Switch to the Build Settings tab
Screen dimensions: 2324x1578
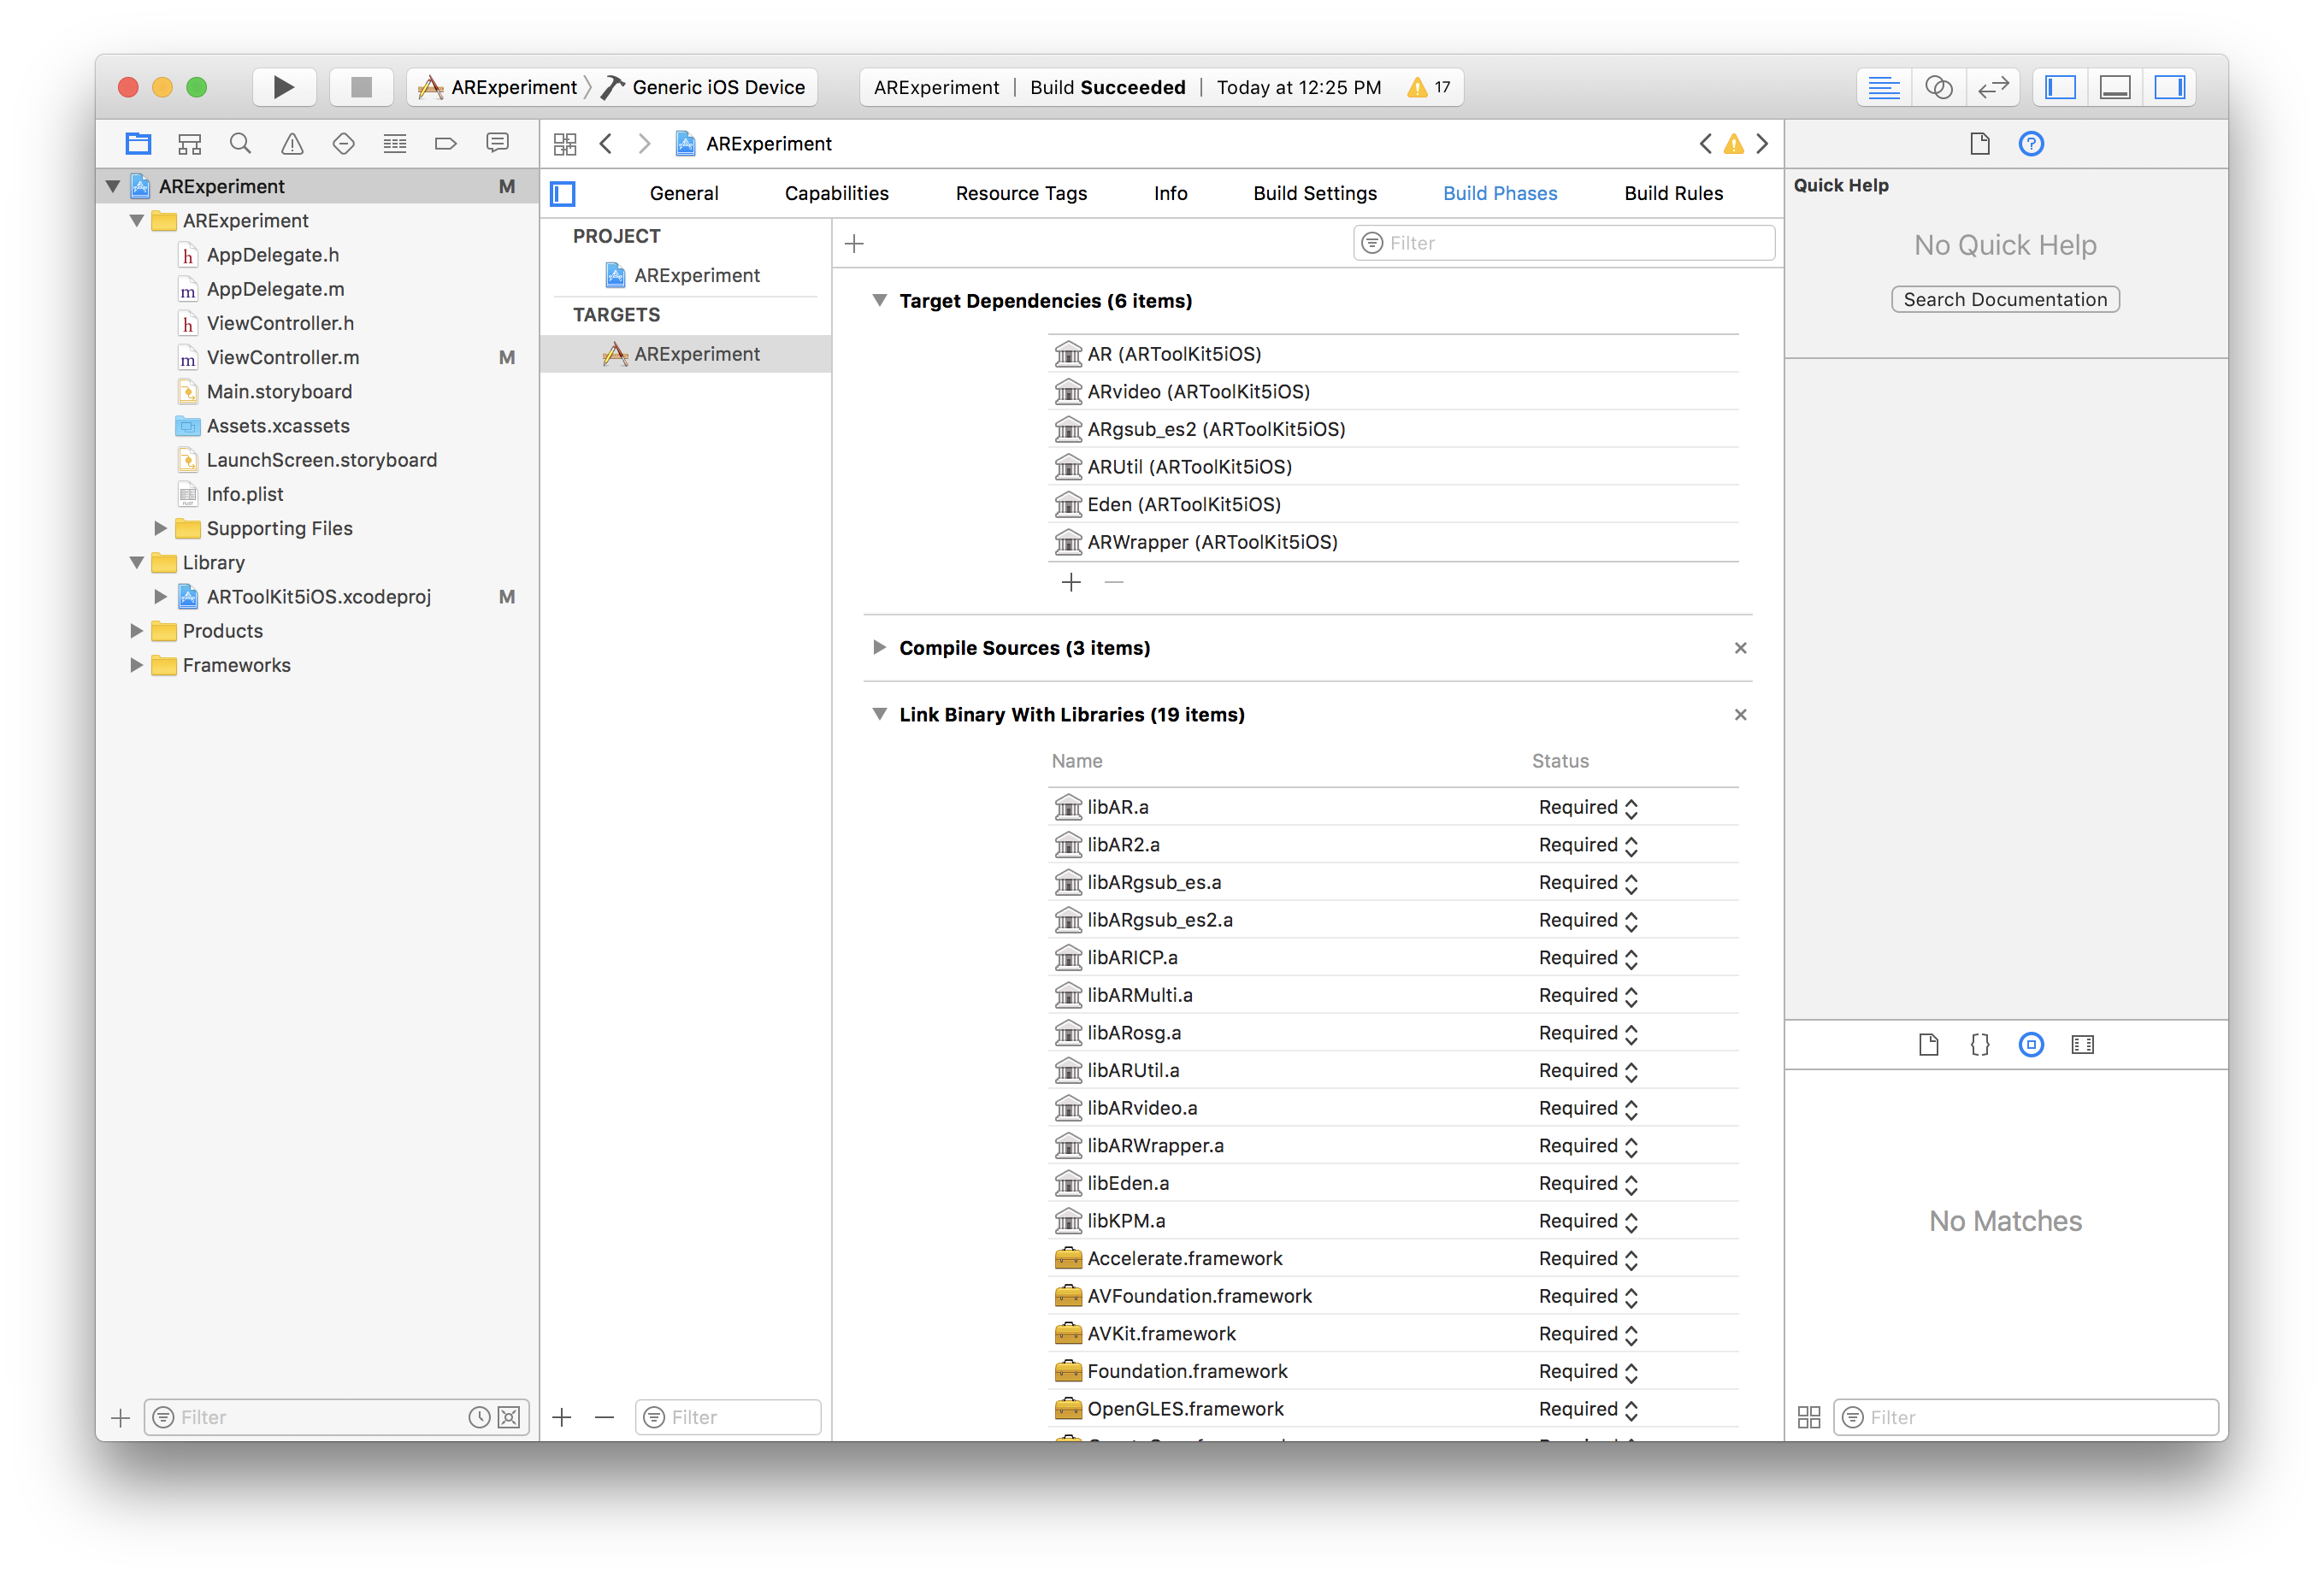pyautogui.click(x=1314, y=193)
